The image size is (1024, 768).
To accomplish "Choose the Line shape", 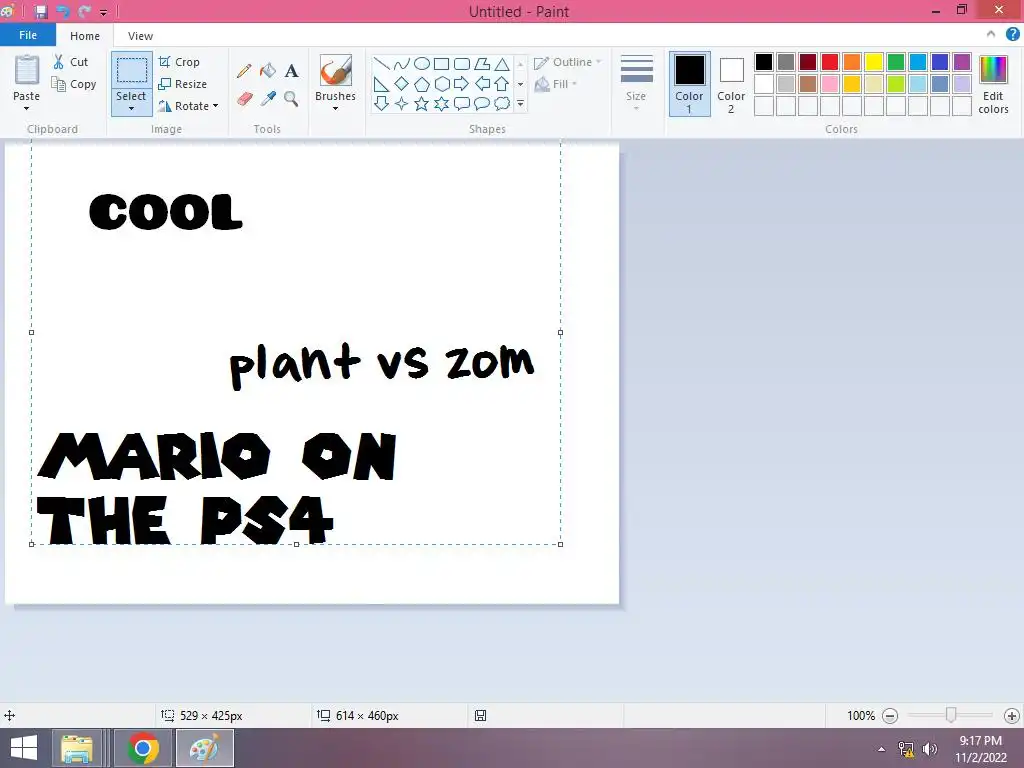I will pyautogui.click(x=381, y=63).
